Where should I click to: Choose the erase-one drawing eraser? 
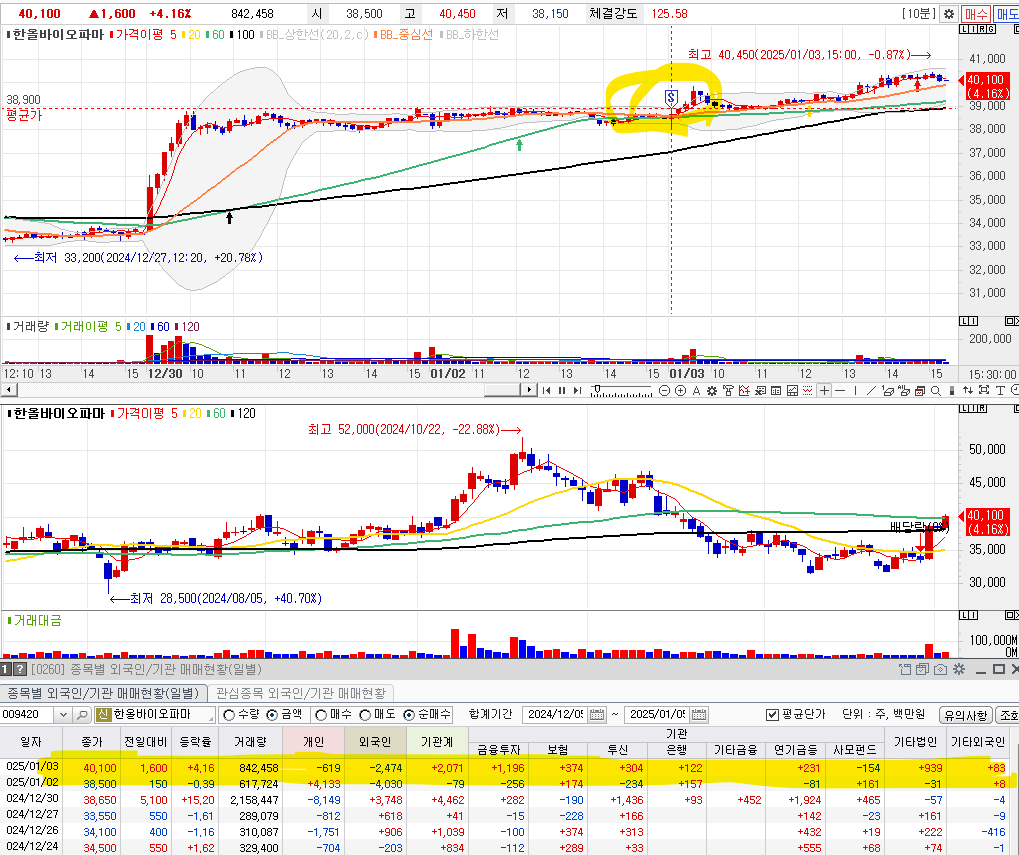click(x=887, y=390)
